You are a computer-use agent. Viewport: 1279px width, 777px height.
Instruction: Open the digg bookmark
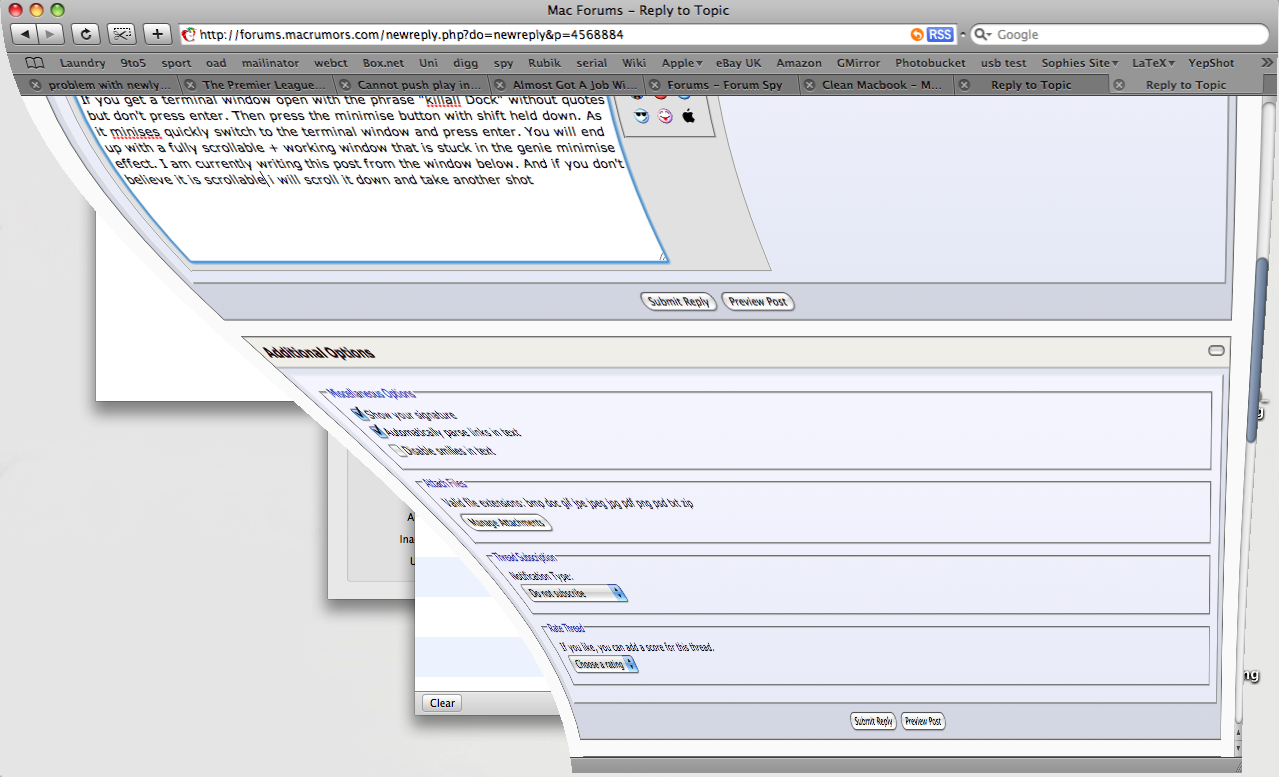point(466,62)
